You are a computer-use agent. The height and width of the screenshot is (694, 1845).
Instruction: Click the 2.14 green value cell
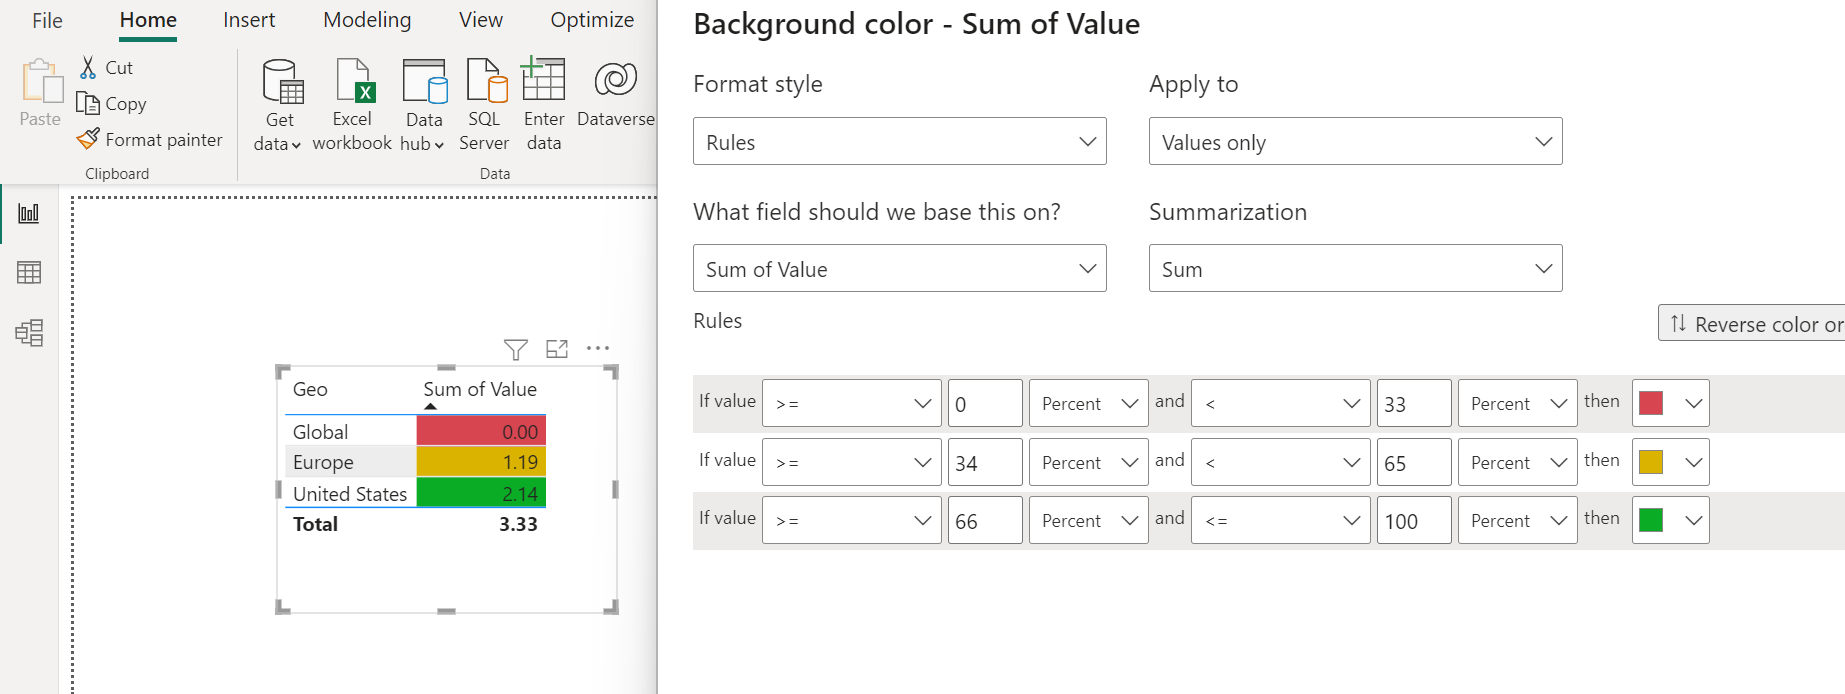[x=481, y=493]
